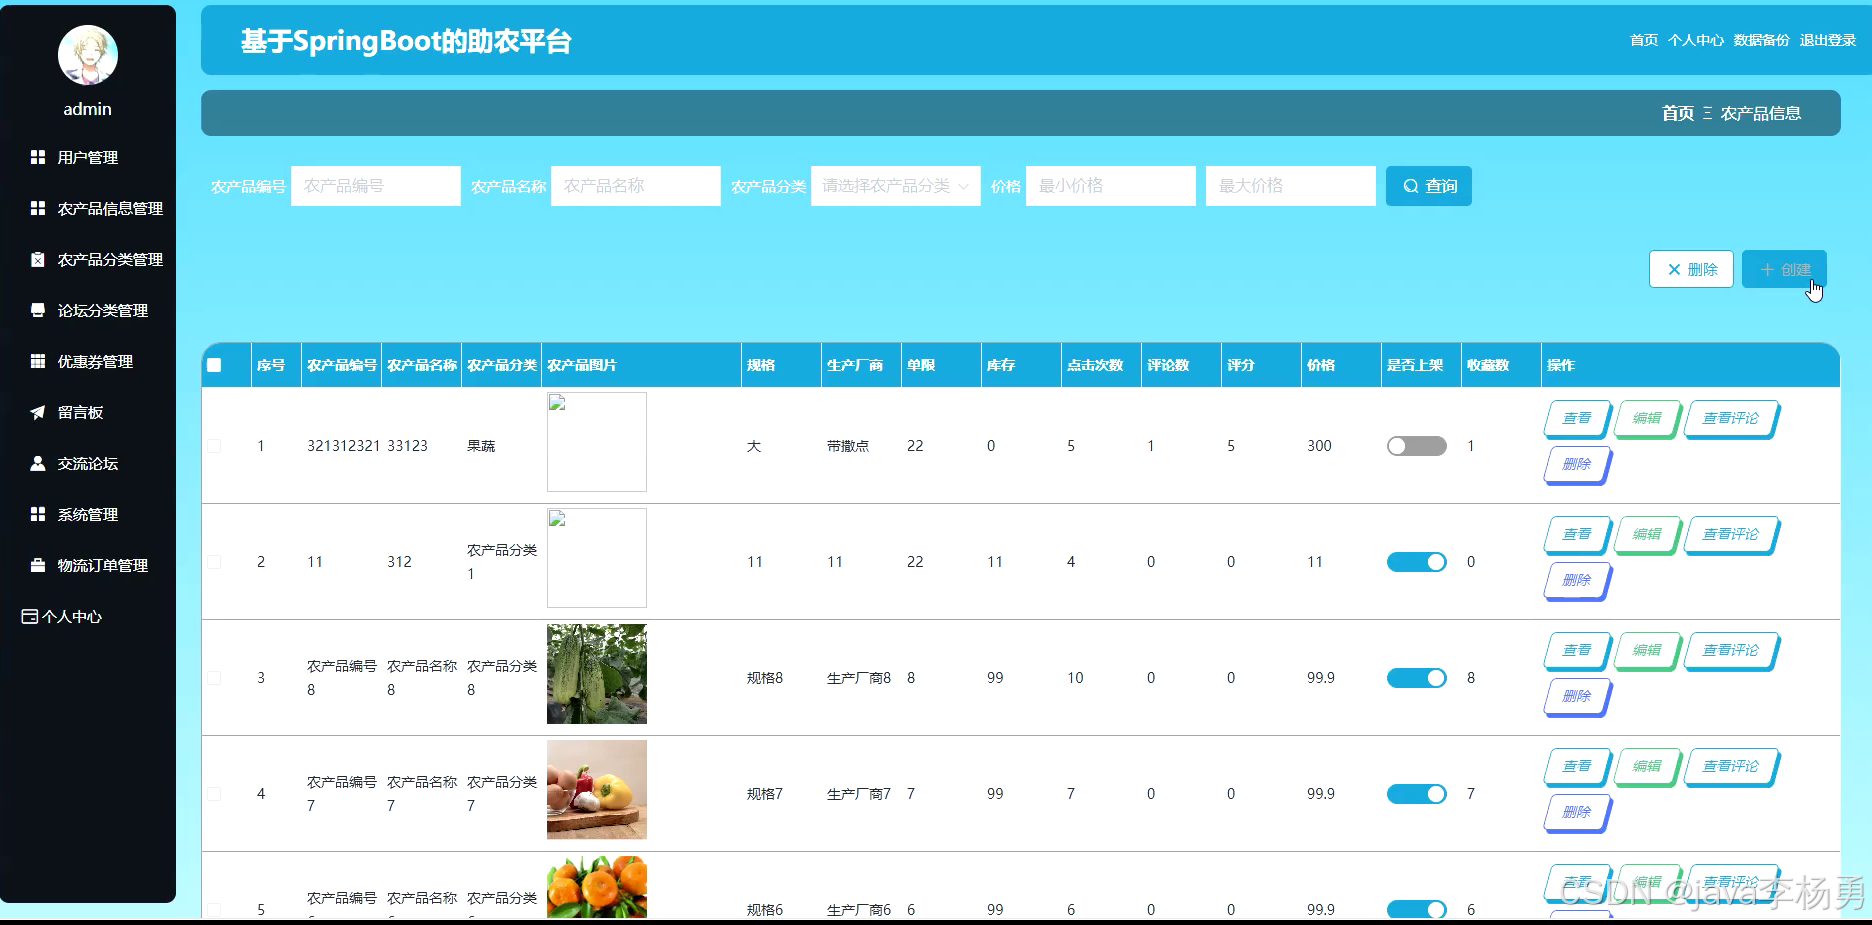The width and height of the screenshot is (1872, 925).
Task: Click 数据备份 link in top header
Action: tap(1762, 40)
